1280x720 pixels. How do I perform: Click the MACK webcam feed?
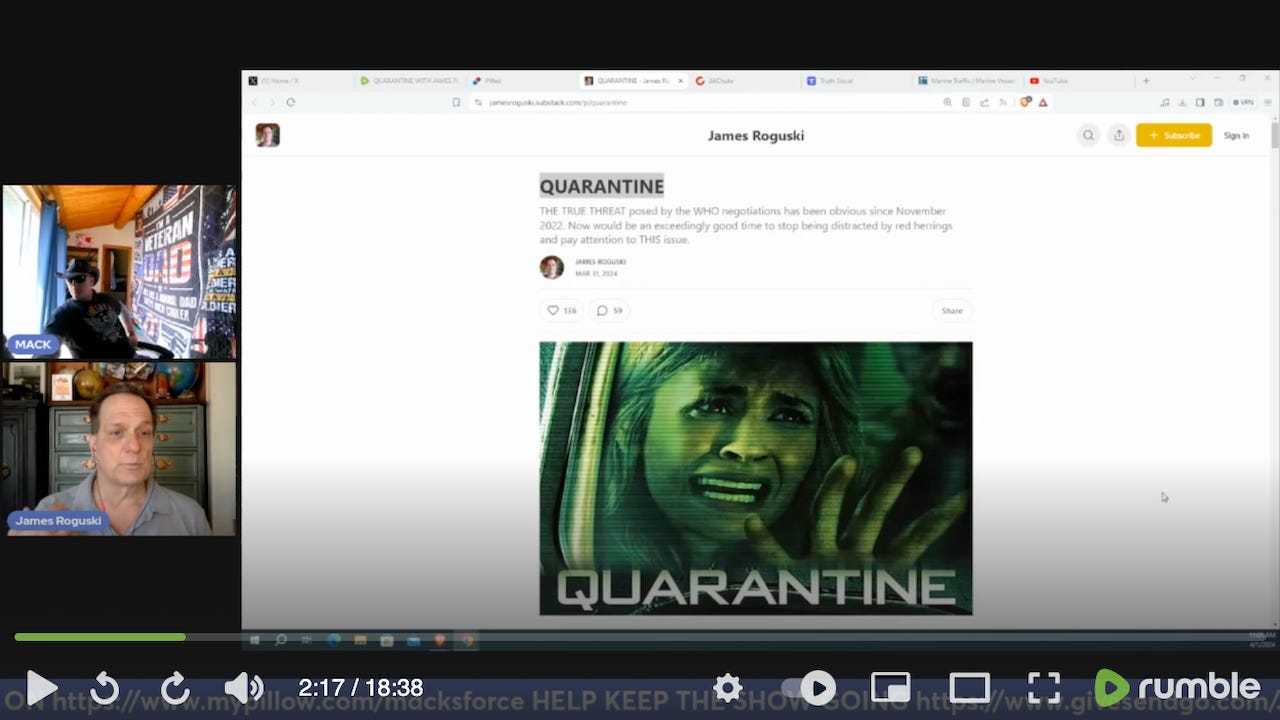pos(119,272)
